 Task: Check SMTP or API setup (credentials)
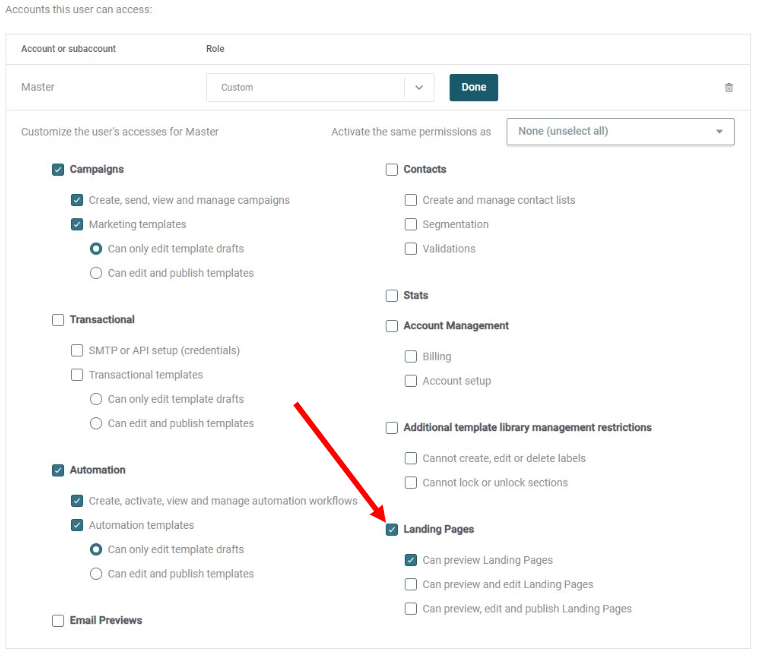[x=77, y=350]
